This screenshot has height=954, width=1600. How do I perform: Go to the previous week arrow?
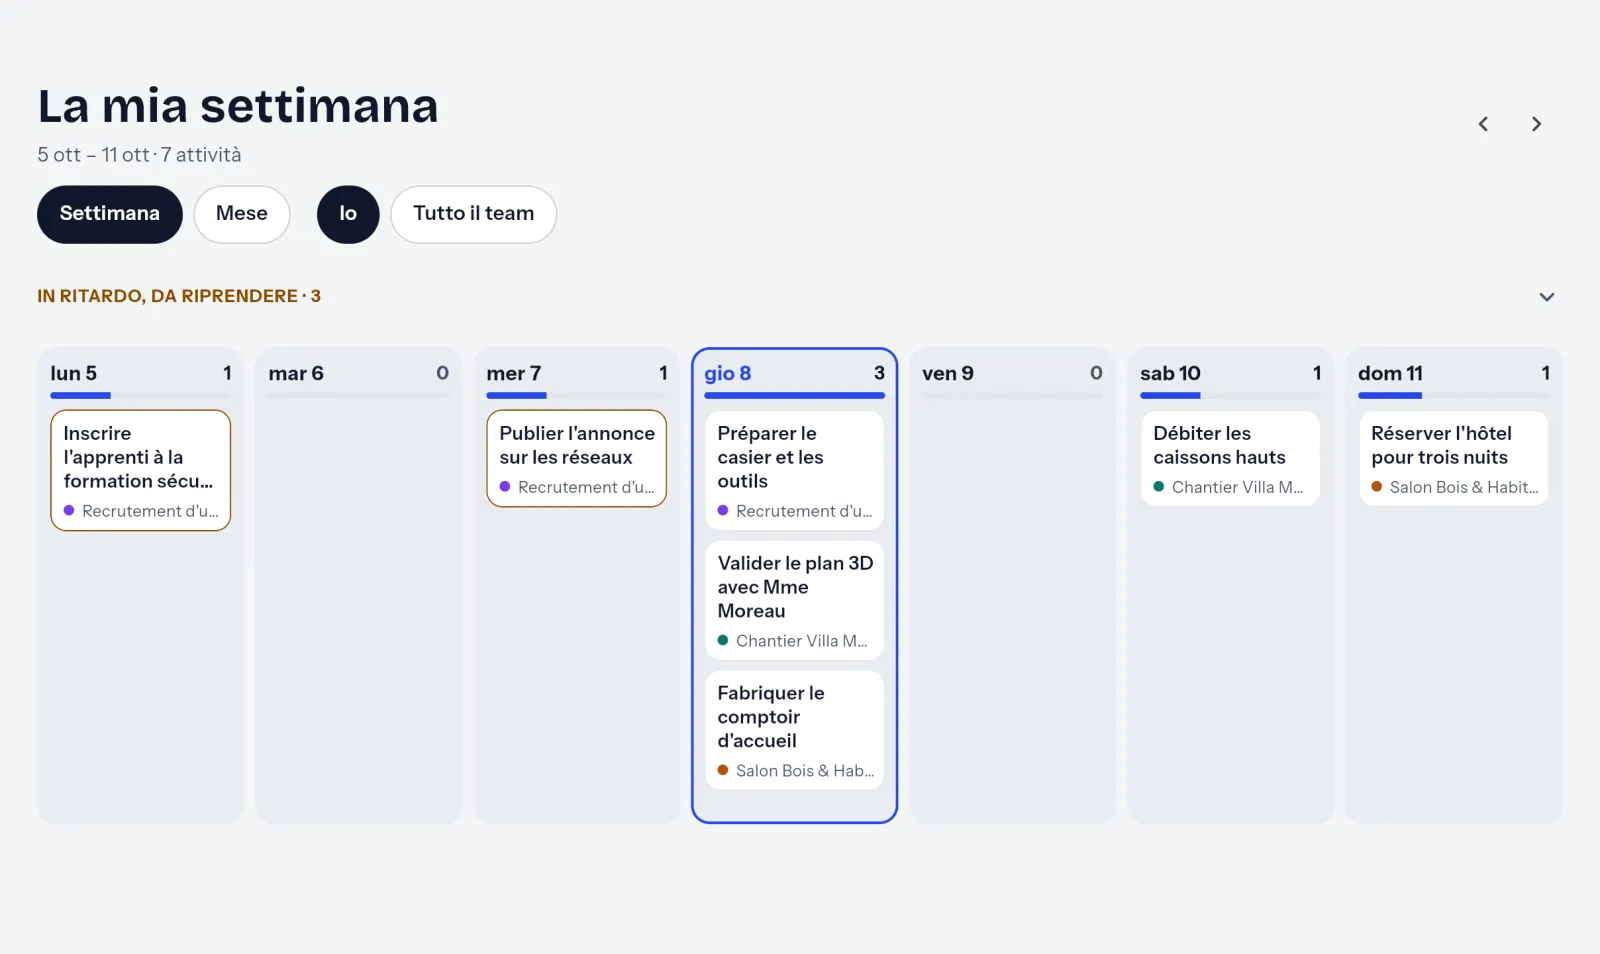click(1483, 124)
